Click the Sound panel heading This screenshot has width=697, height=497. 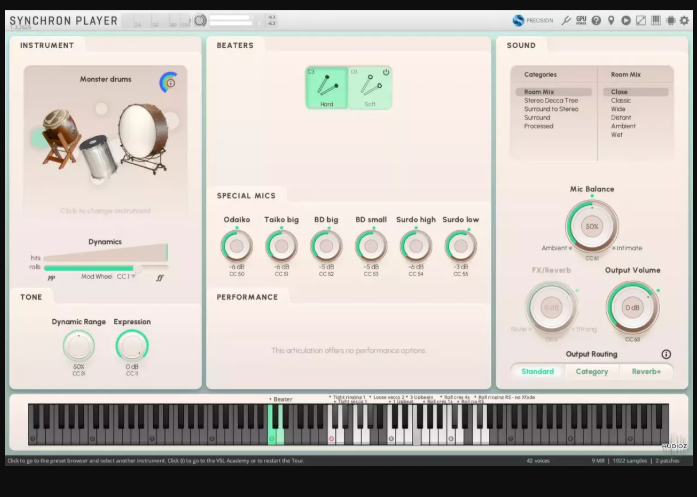pos(521,45)
